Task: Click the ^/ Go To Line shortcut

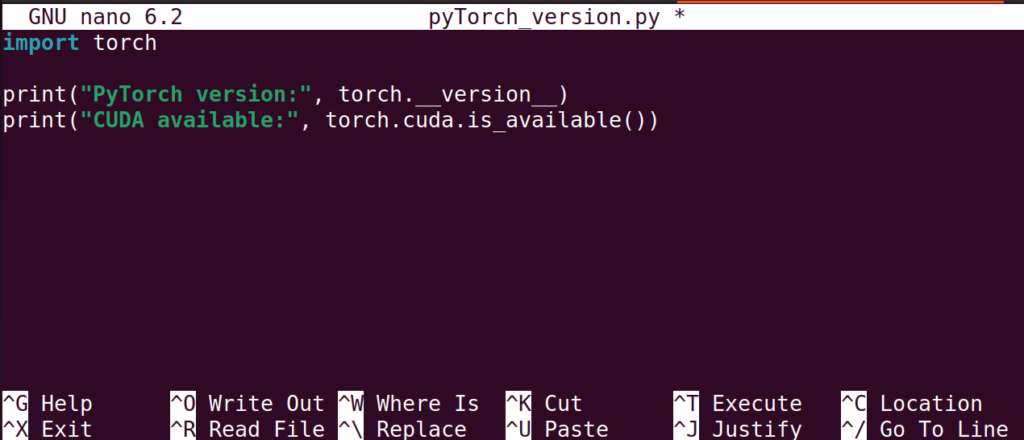Action: tap(924, 429)
